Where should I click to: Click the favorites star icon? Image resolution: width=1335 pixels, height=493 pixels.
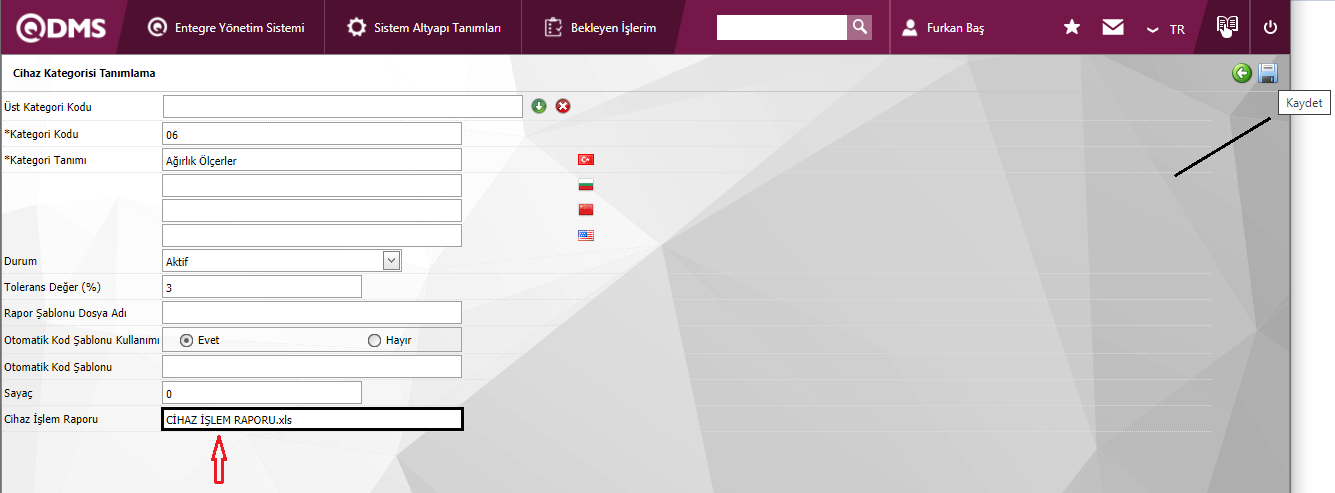point(1072,28)
